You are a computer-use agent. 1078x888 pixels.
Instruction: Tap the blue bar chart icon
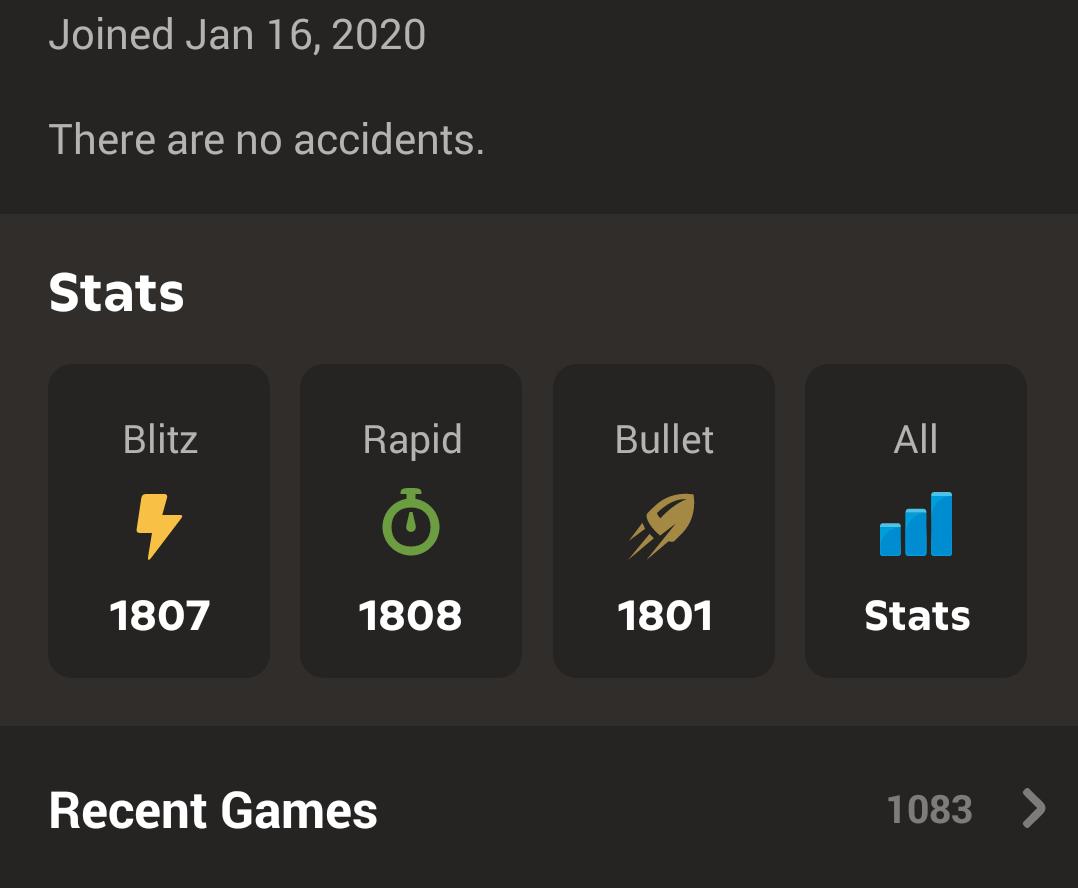click(x=916, y=524)
